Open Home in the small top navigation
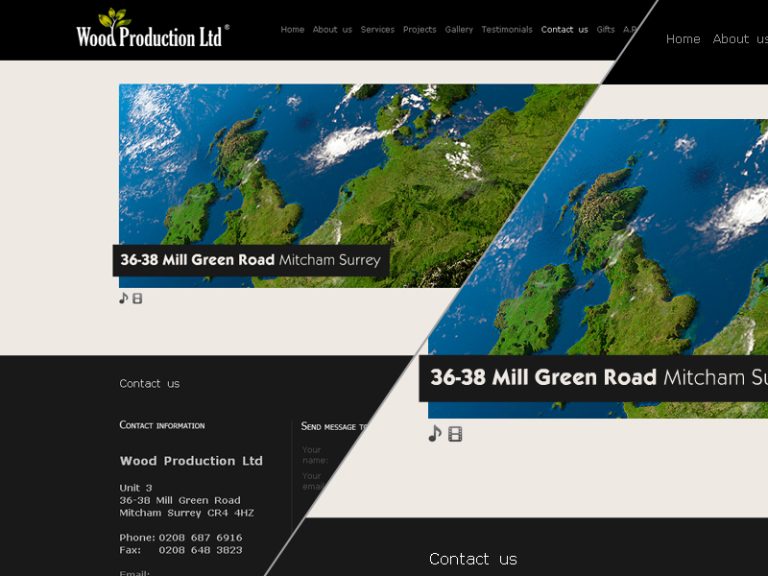The width and height of the screenshot is (768, 576). tap(292, 29)
